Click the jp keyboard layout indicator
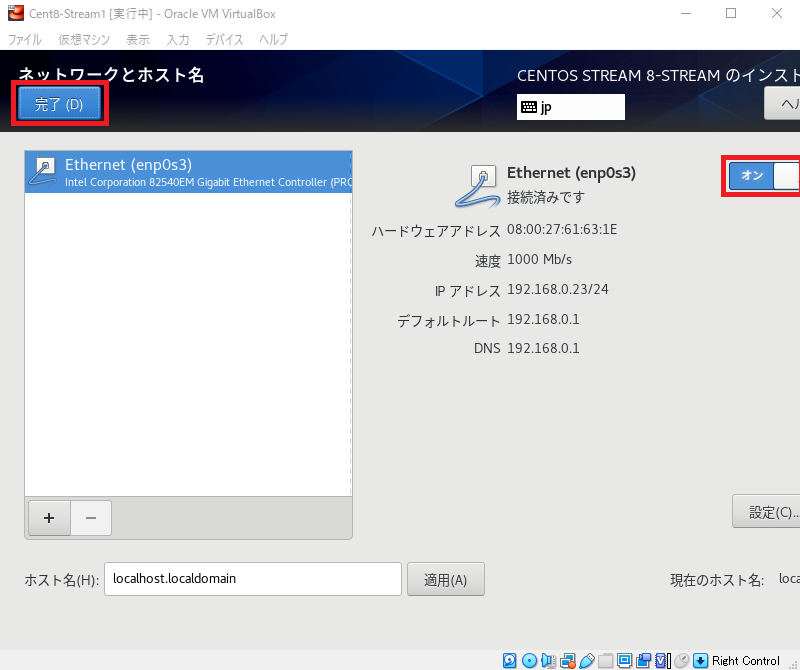The height and width of the screenshot is (670, 800). click(570, 107)
